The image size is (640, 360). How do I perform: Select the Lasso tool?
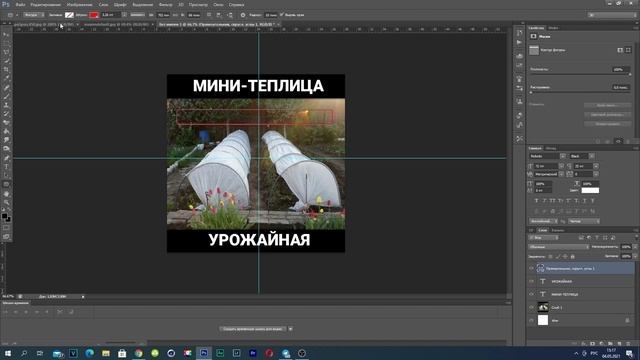pyautogui.click(x=6, y=52)
